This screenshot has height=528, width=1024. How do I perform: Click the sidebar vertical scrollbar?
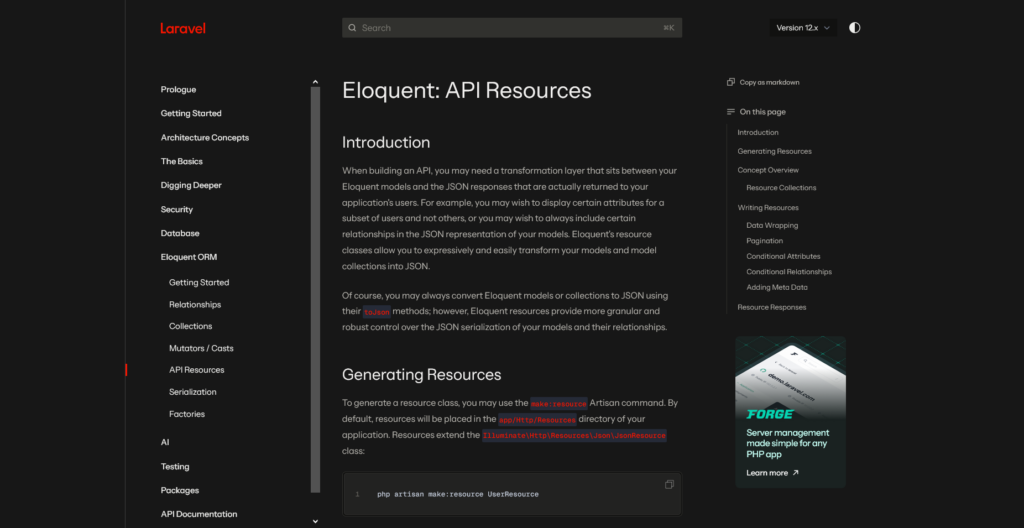click(x=316, y=290)
